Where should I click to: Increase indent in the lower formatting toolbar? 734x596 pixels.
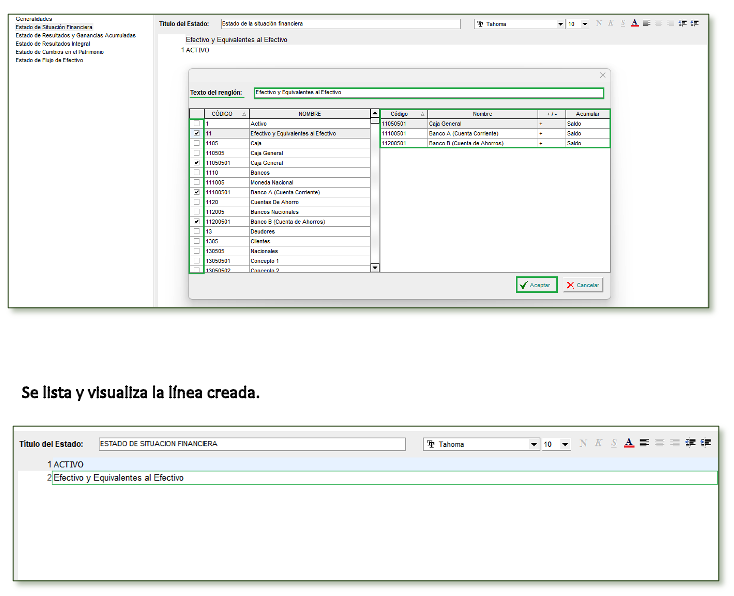[x=706, y=443]
